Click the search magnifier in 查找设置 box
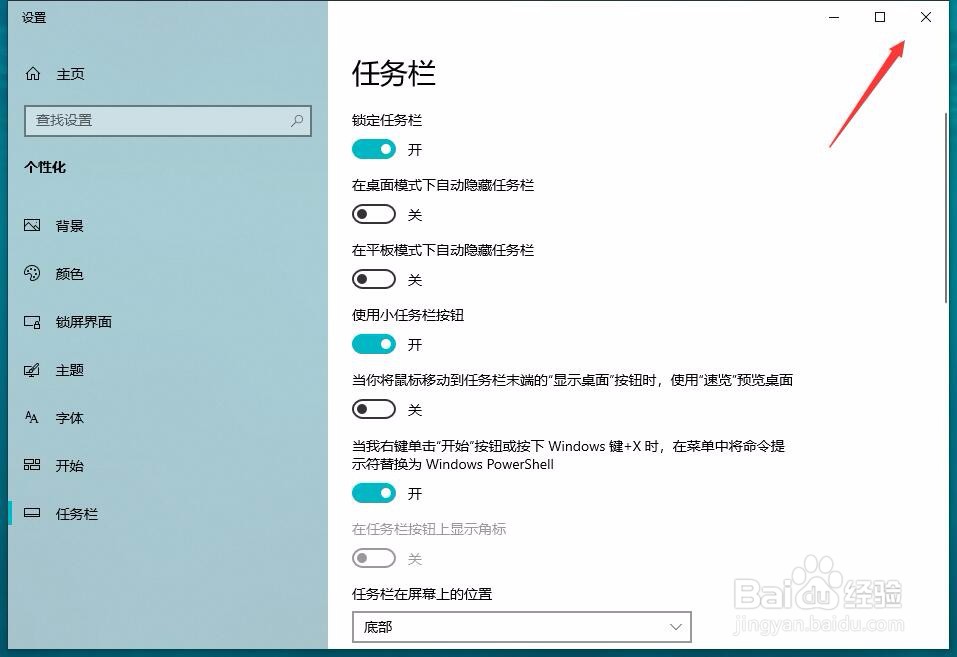The image size is (957, 657). click(x=295, y=120)
